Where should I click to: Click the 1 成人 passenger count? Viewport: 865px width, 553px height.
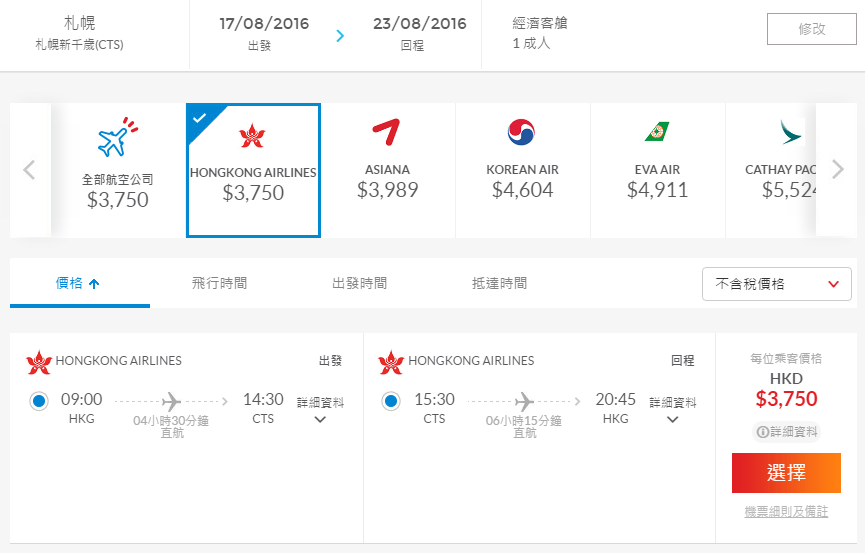(x=531, y=43)
